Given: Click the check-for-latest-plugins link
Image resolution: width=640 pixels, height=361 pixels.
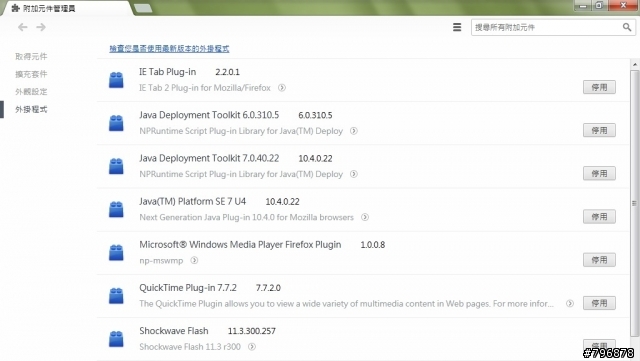Looking at the screenshot, I should [x=169, y=49].
